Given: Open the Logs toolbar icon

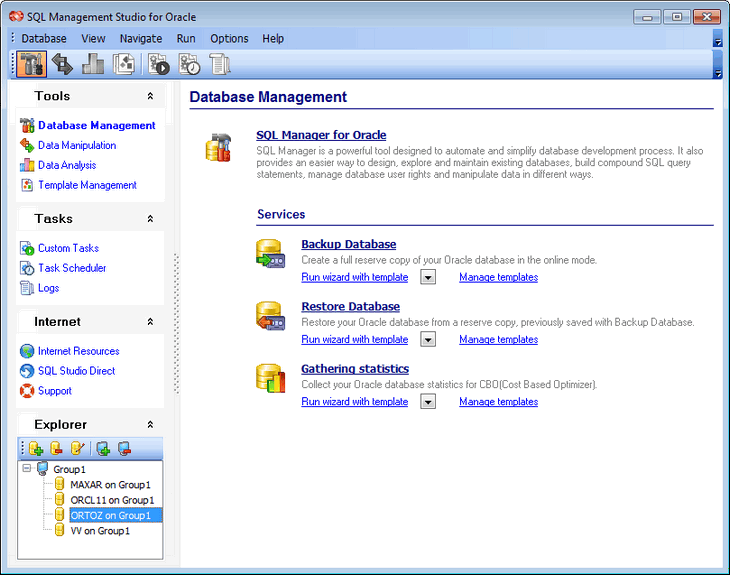Looking at the screenshot, I should coord(220,64).
